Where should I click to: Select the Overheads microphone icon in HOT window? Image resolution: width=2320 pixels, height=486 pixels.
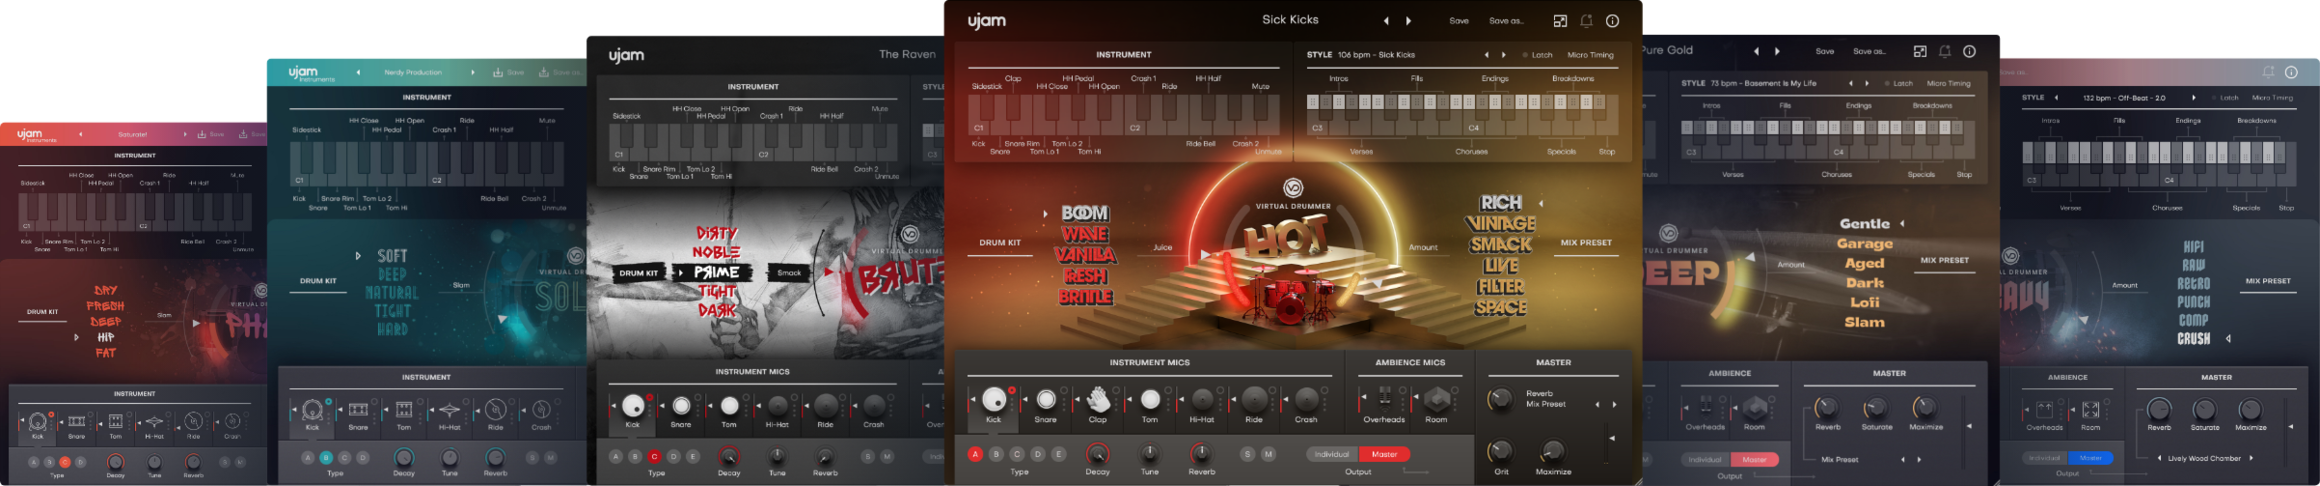coord(1385,398)
